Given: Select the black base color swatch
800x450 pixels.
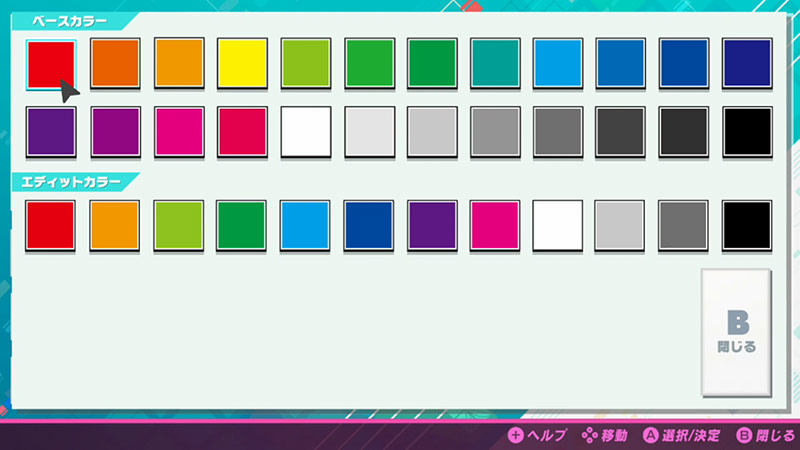Looking at the screenshot, I should click(x=746, y=131).
